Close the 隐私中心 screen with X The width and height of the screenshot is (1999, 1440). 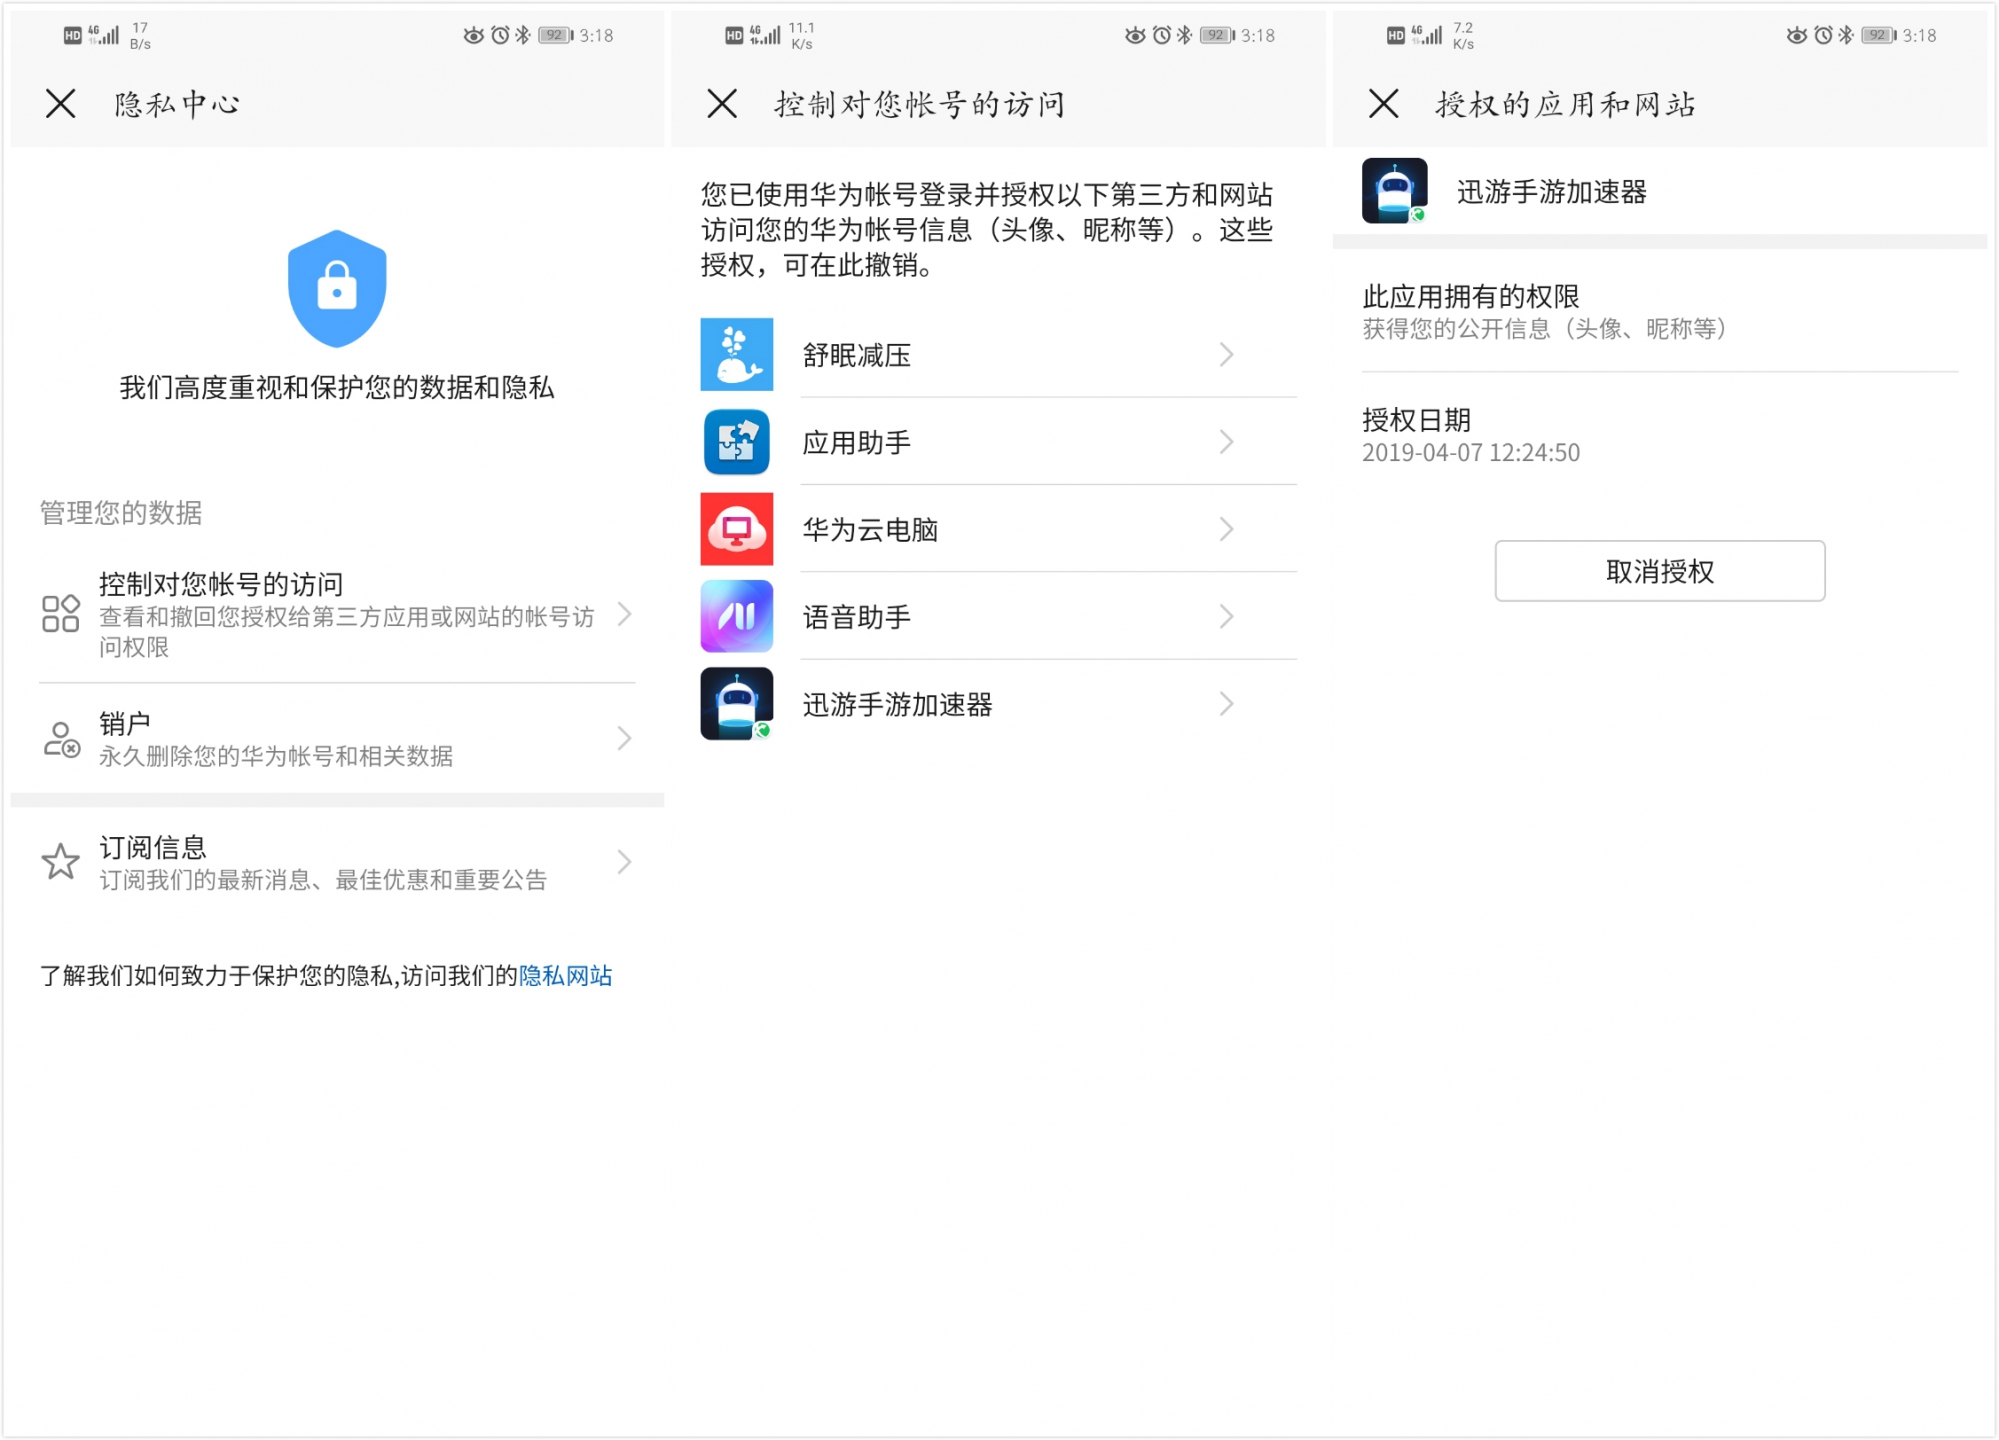click(60, 104)
